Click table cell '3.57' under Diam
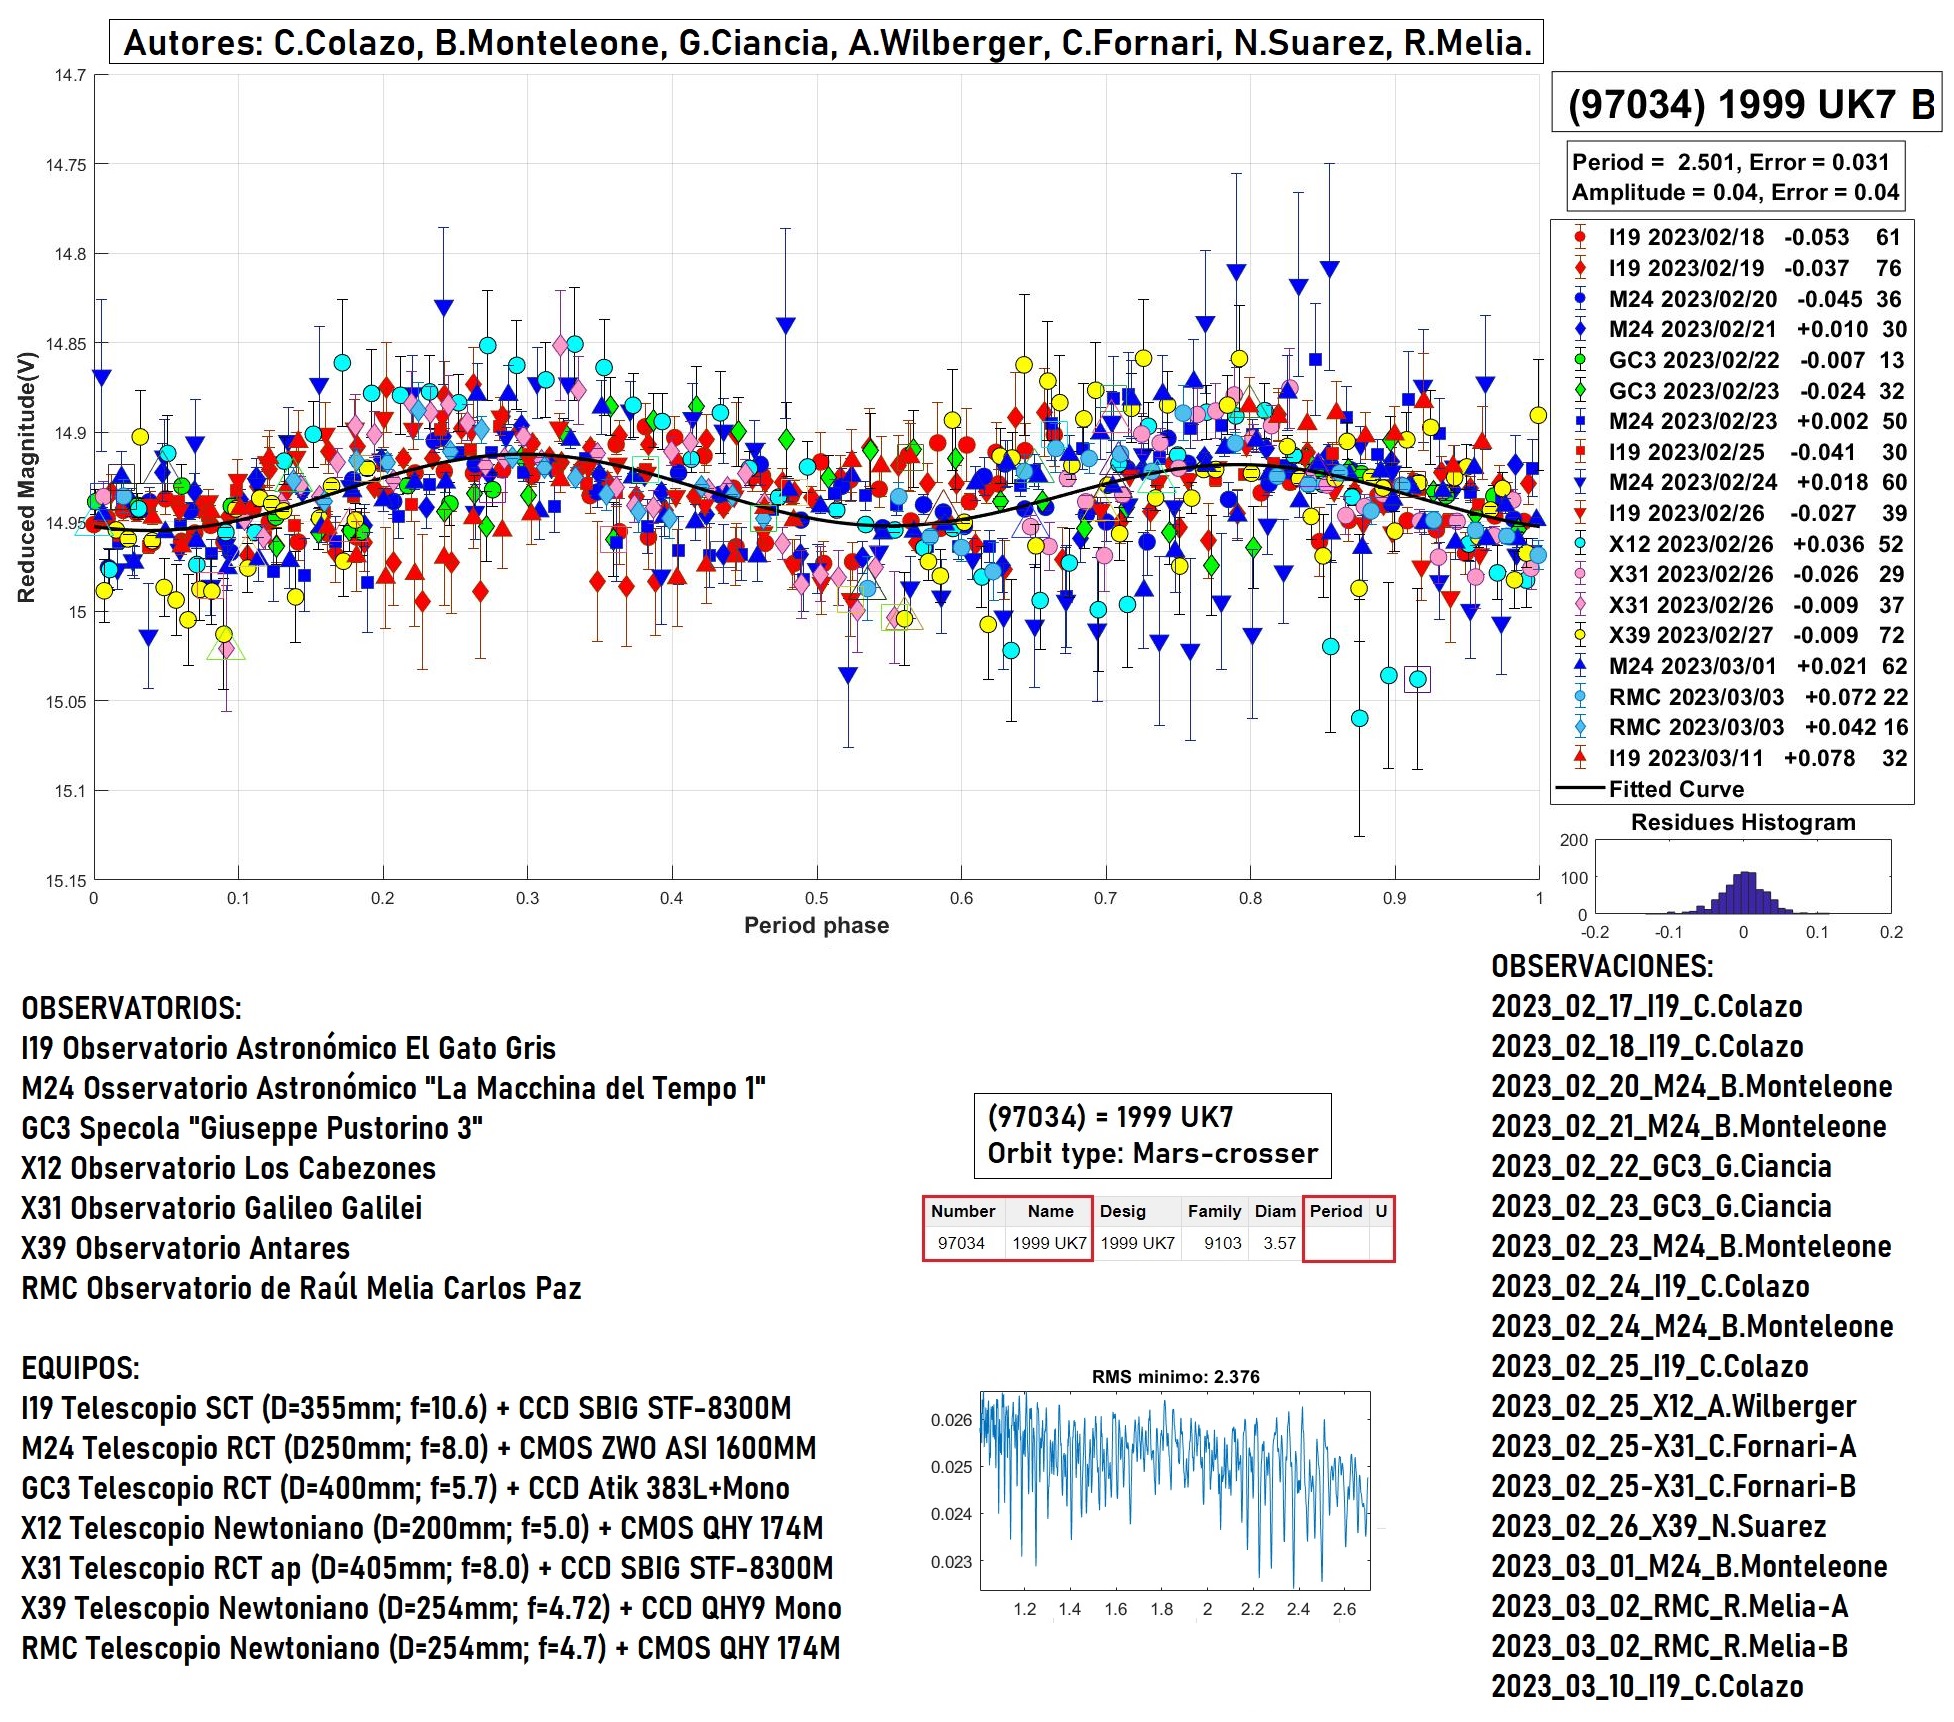 coord(1279,1243)
